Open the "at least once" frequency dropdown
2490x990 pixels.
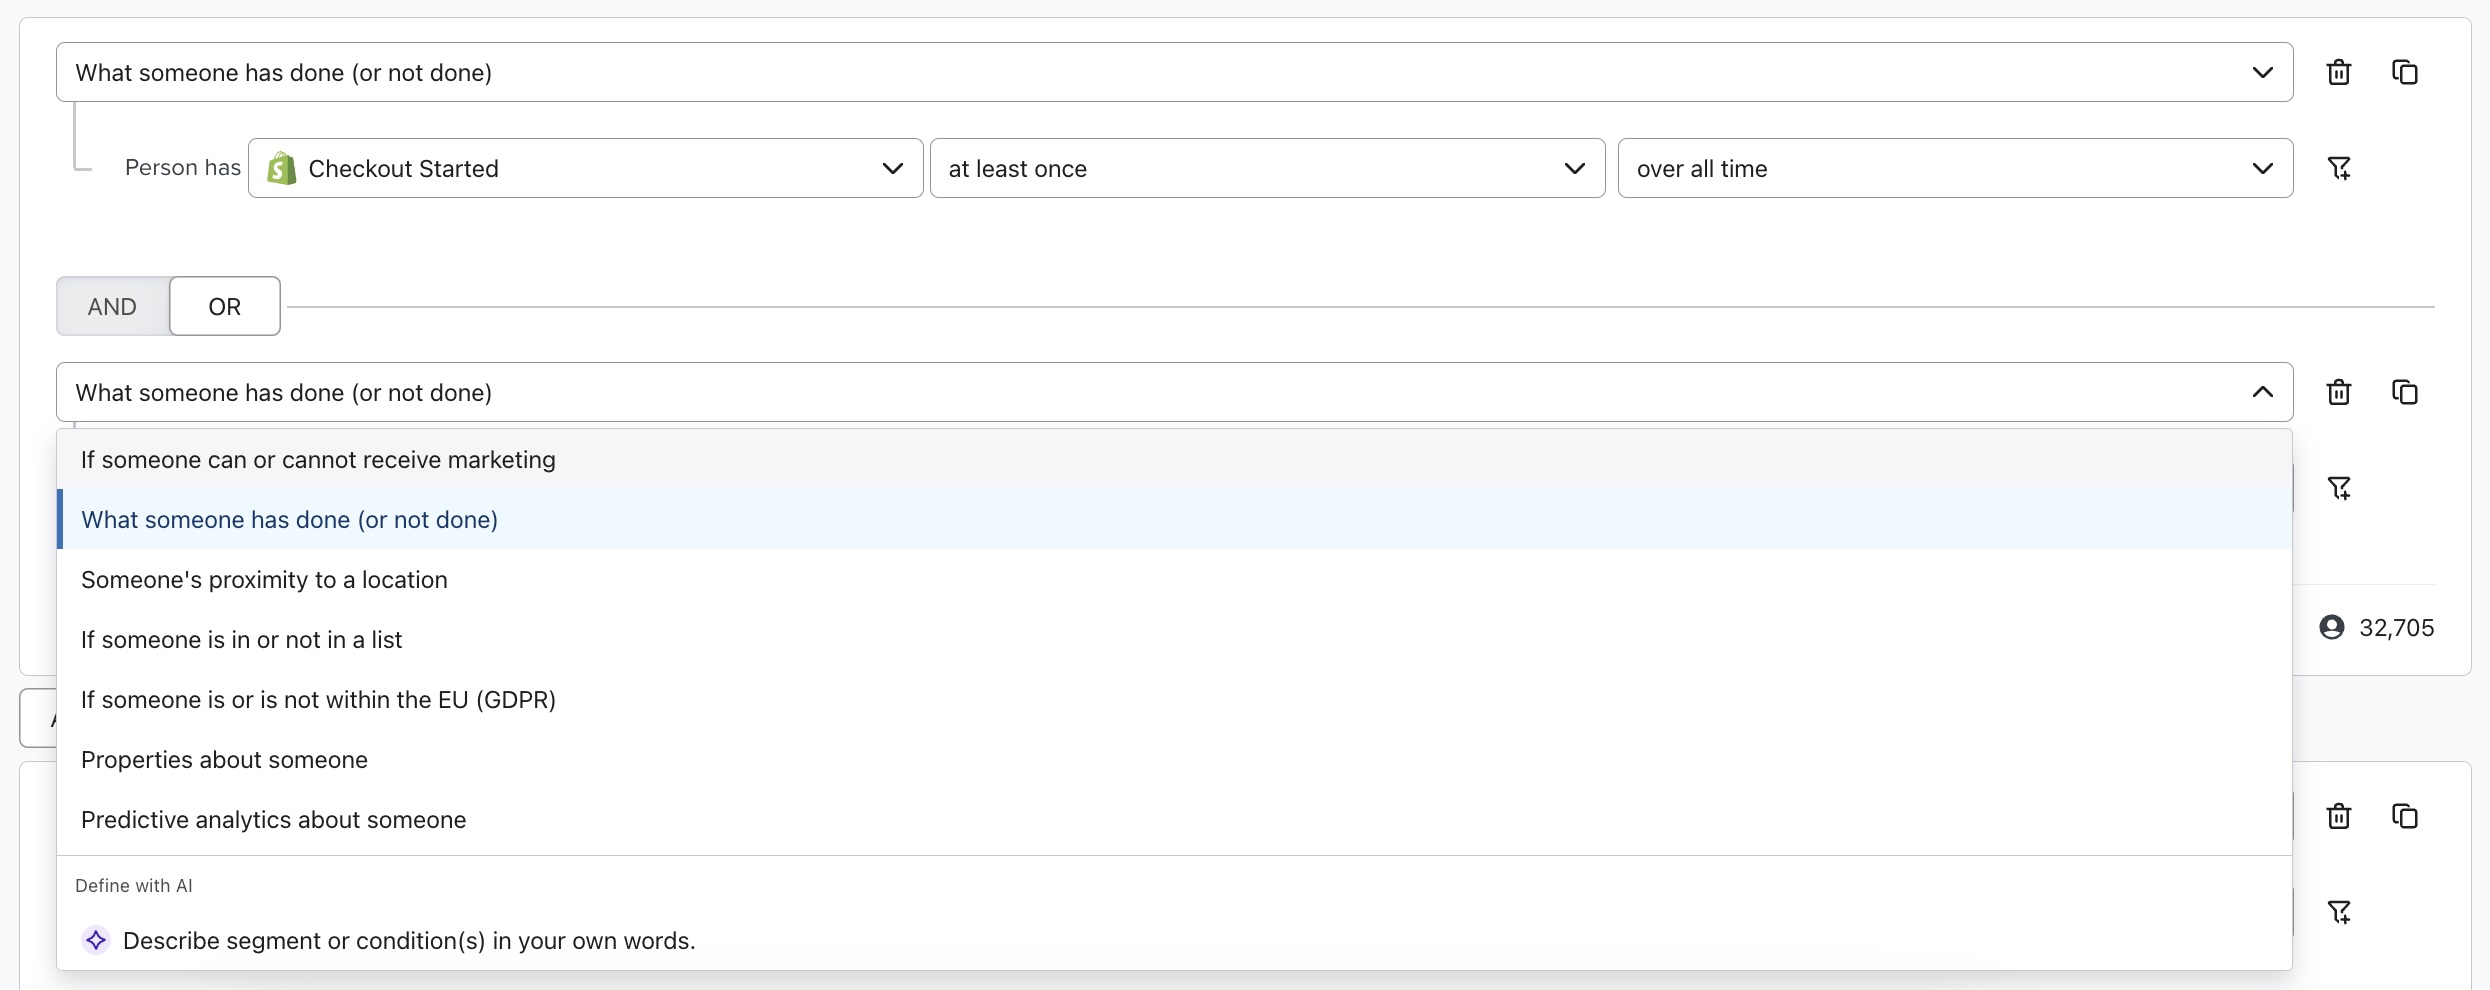tap(1267, 168)
